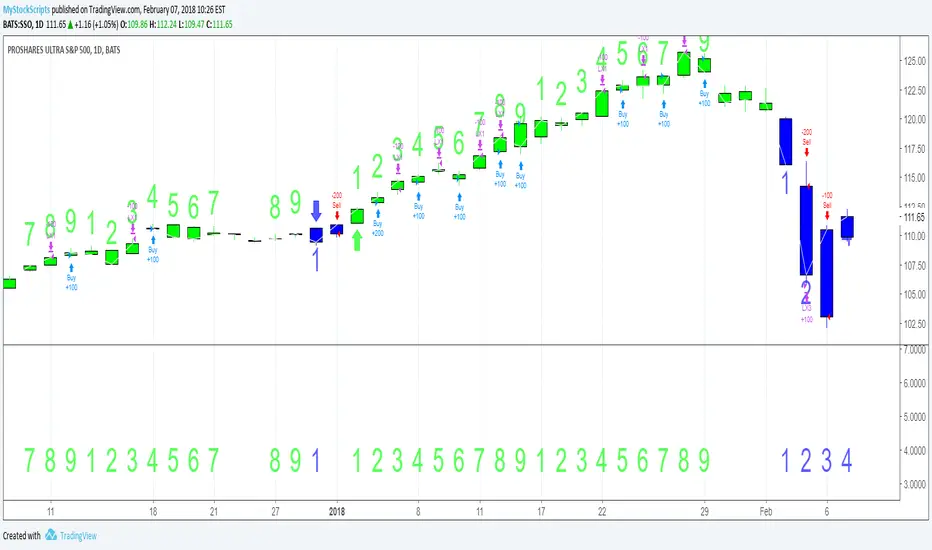Click the large green up arrow signal
The image size is (932, 550).
tap(357, 240)
